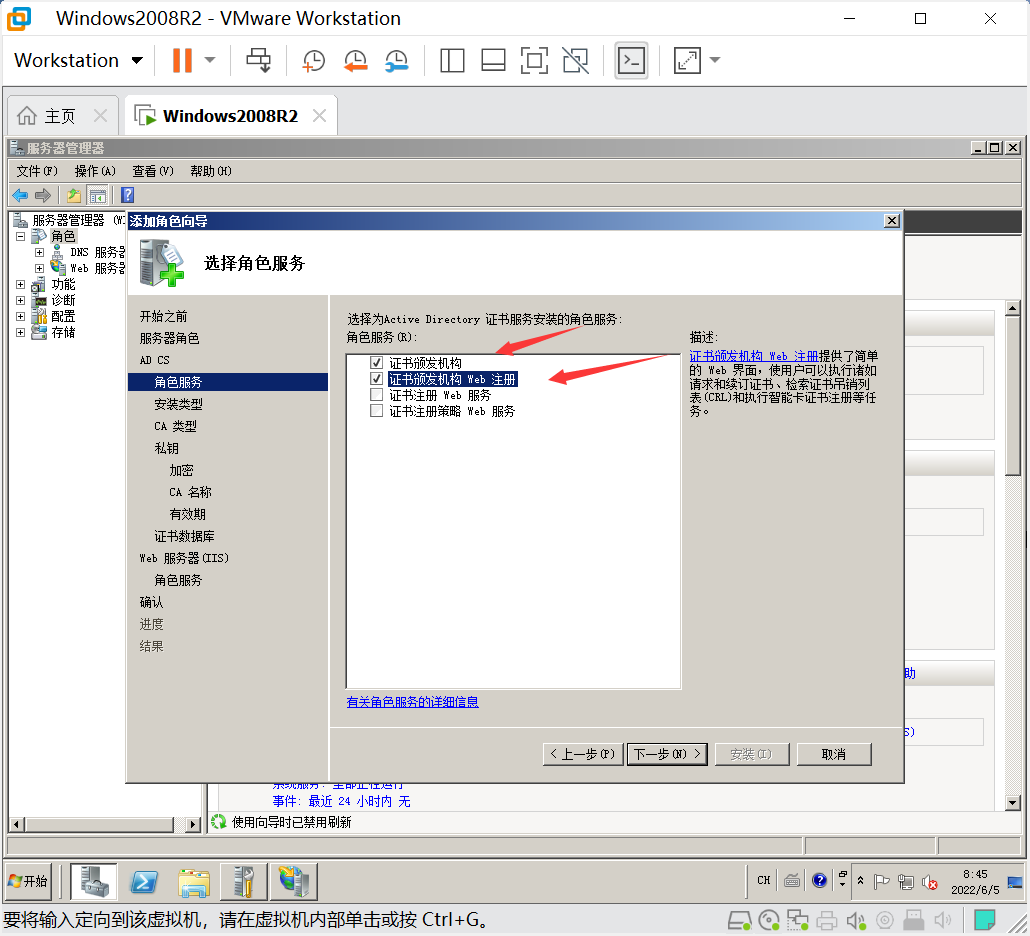The height and width of the screenshot is (936, 1030).
Task: Go to 安装类型 wizard step
Action: [x=179, y=405]
